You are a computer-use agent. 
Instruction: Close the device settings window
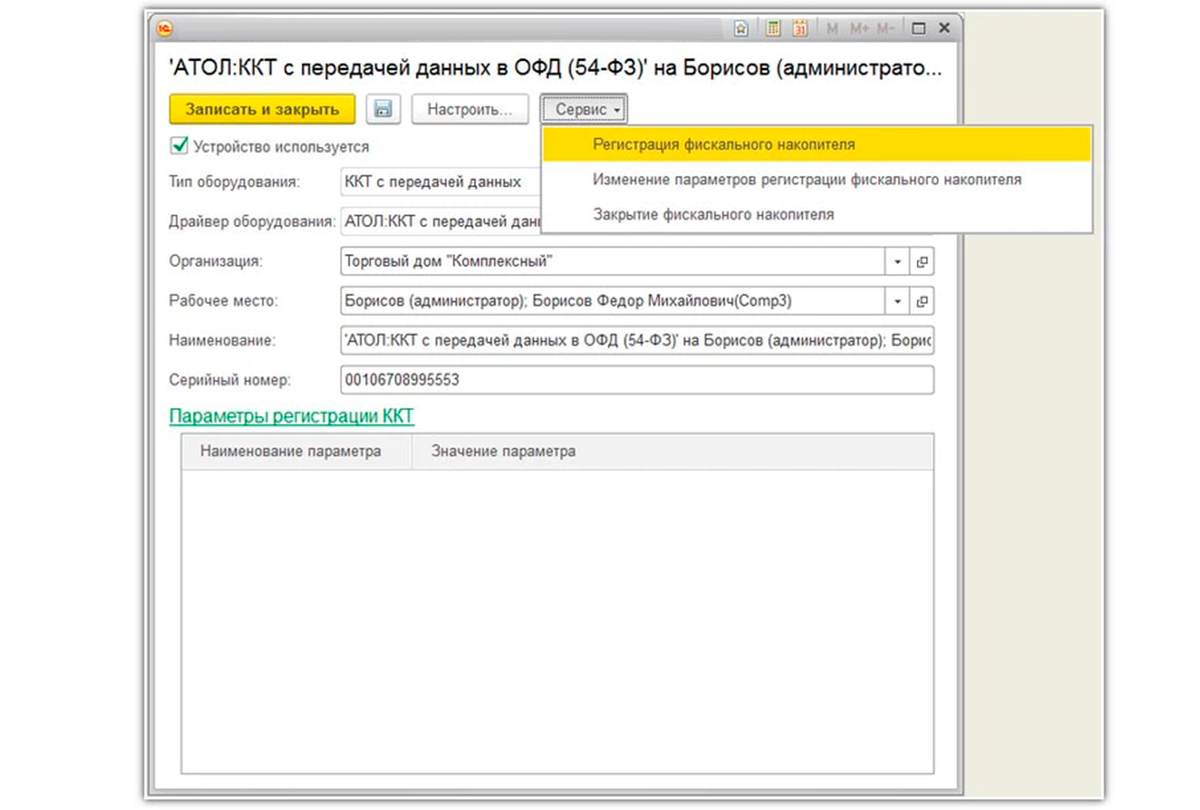[x=944, y=29]
